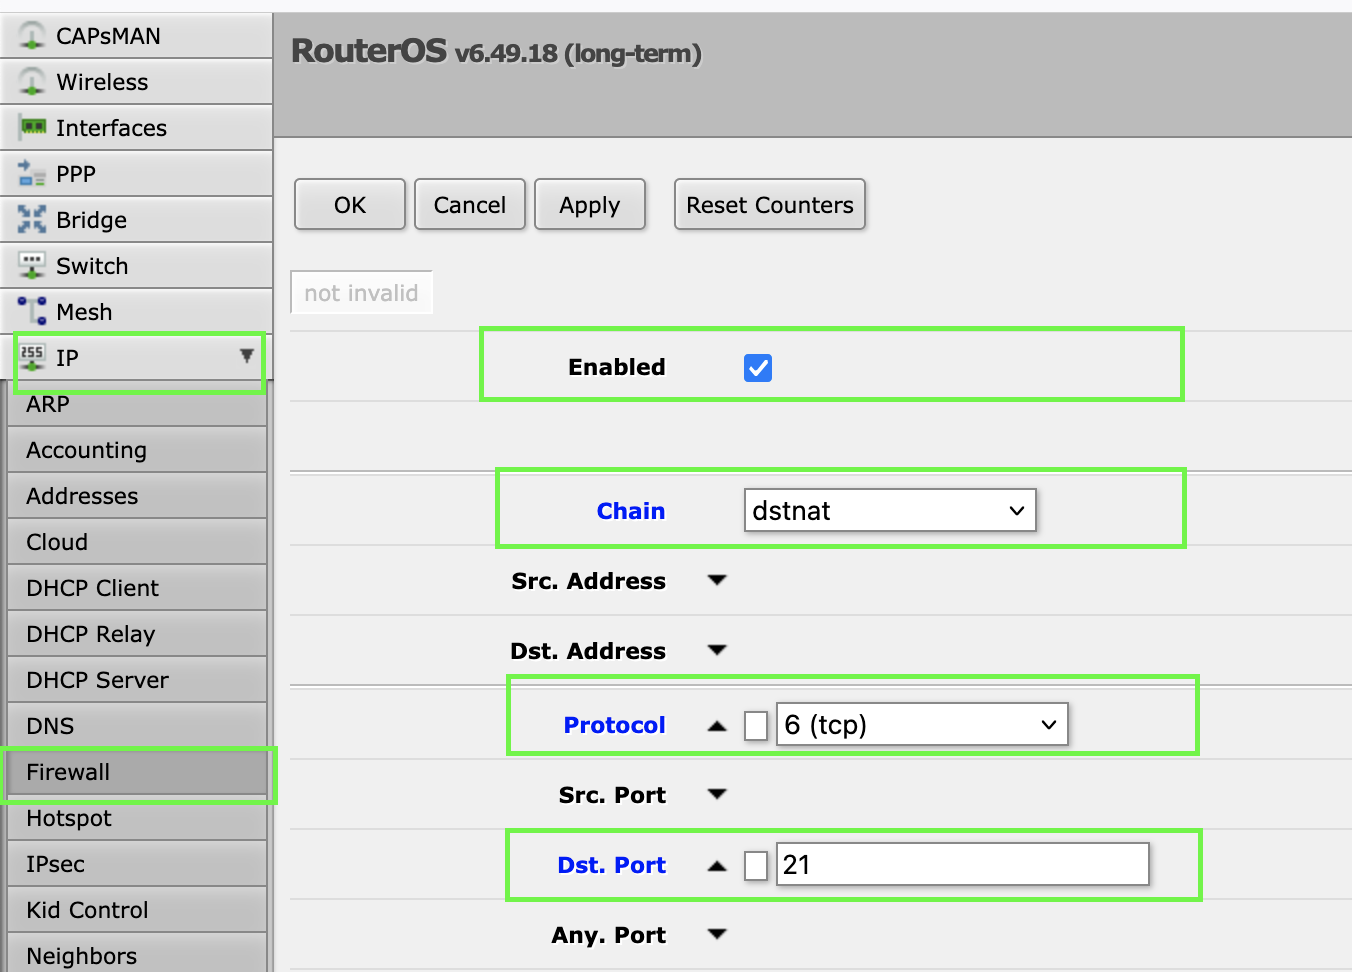
Task: Go to Interfaces section
Action: pos(136,128)
